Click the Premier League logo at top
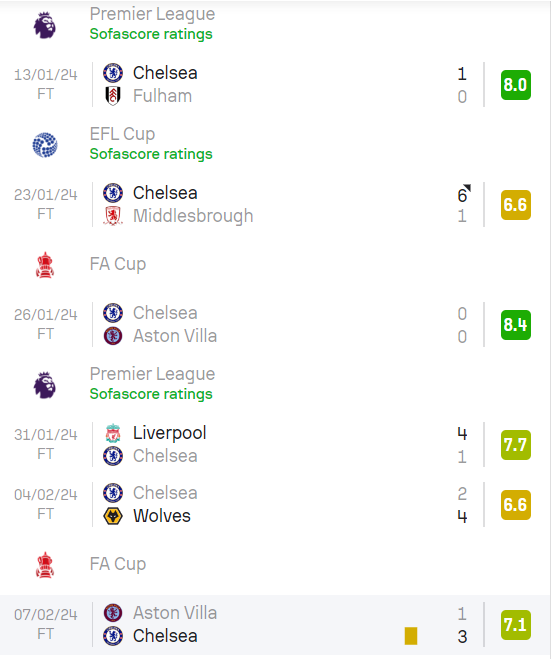The image size is (551, 659). [x=45, y=25]
